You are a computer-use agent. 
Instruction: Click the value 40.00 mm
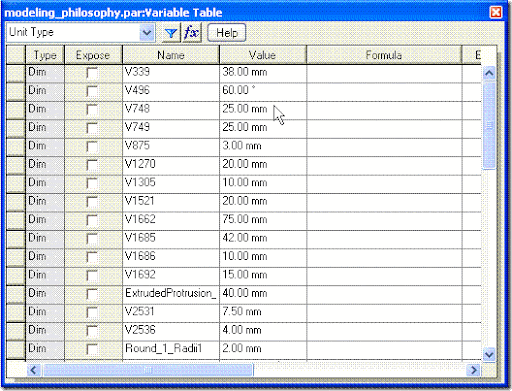click(263, 294)
